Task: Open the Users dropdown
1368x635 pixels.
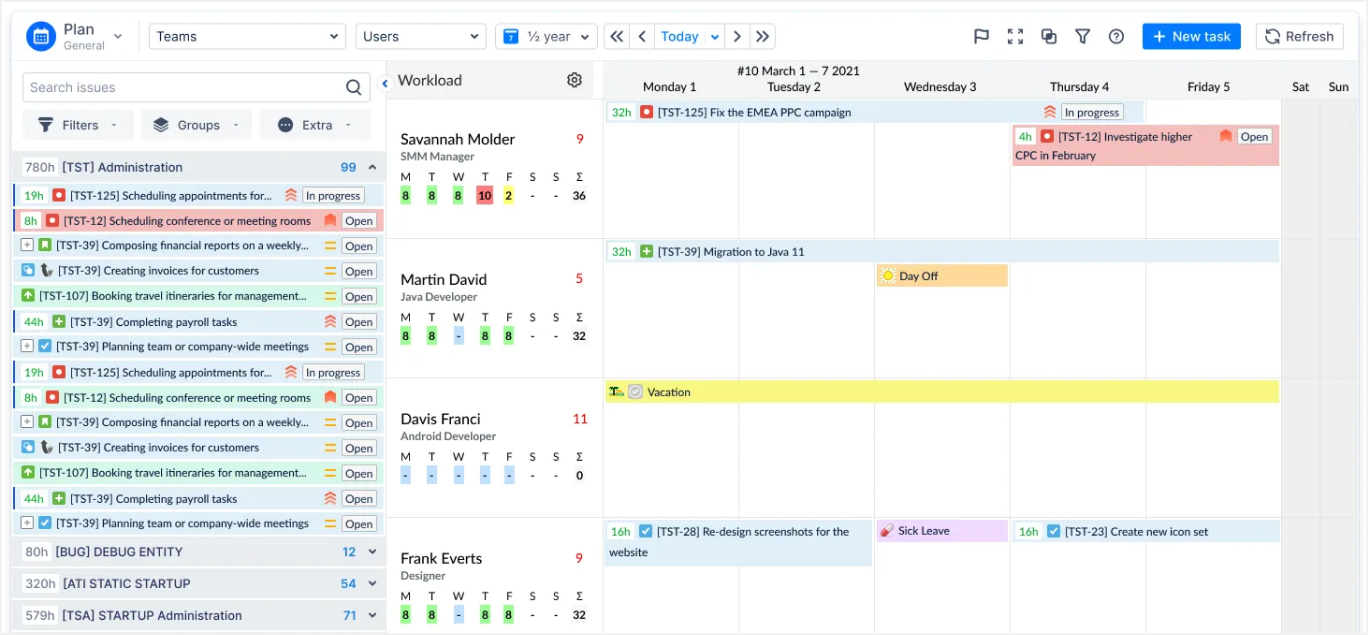Action: tap(420, 37)
